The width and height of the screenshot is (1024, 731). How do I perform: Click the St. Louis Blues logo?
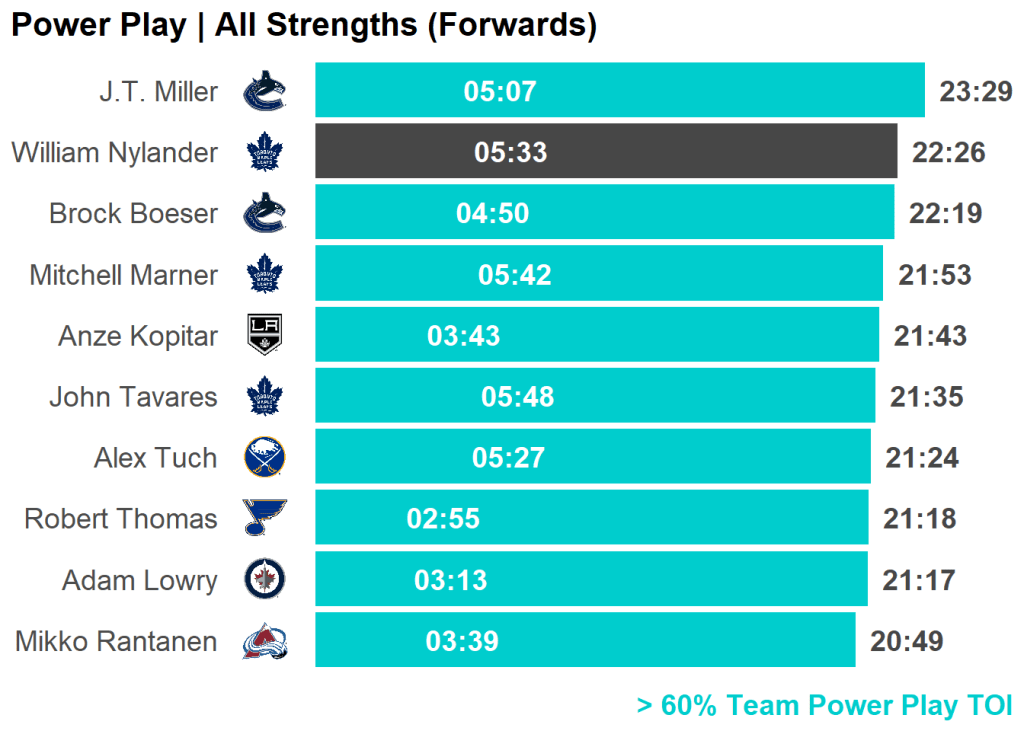pos(265,518)
